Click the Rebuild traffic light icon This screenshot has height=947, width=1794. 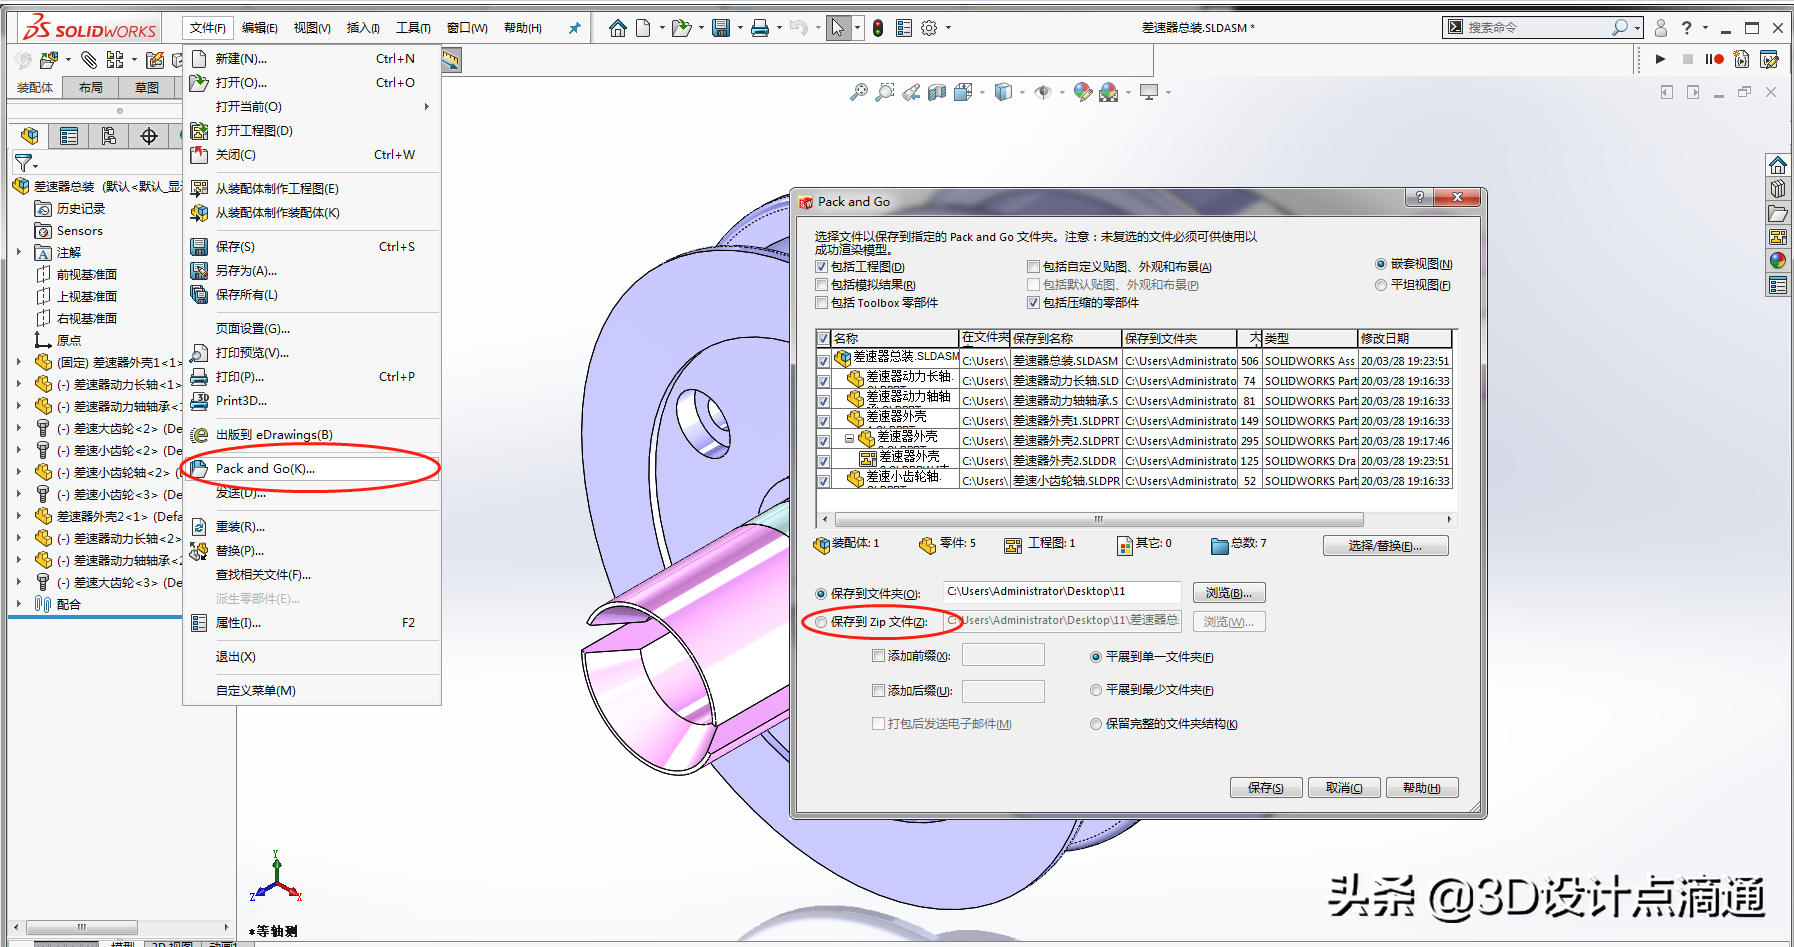click(x=877, y=28)
